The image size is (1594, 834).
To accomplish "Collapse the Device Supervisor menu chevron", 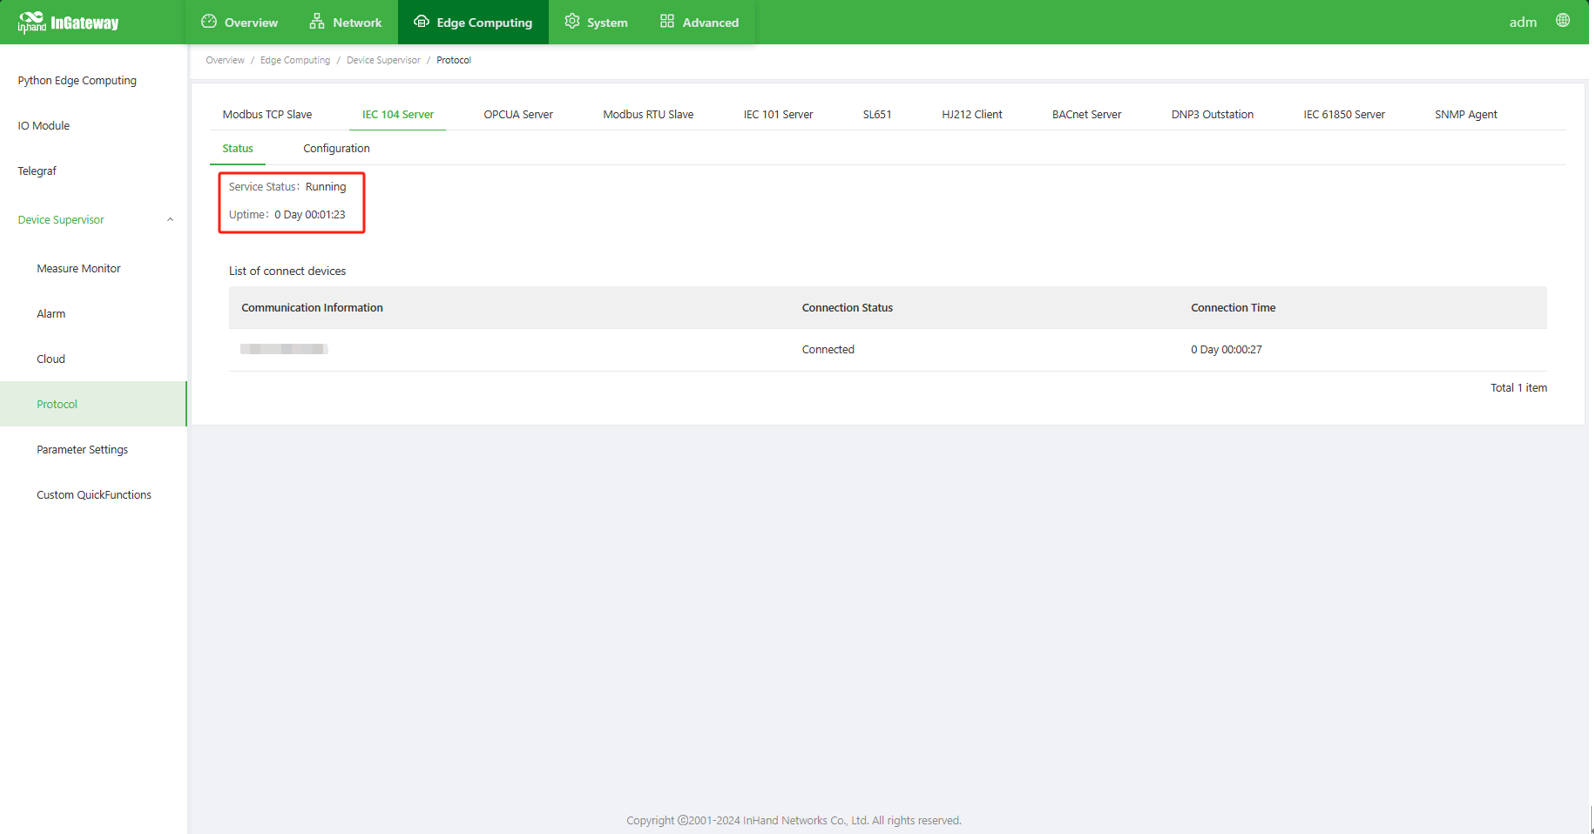I will click(170, 220).
